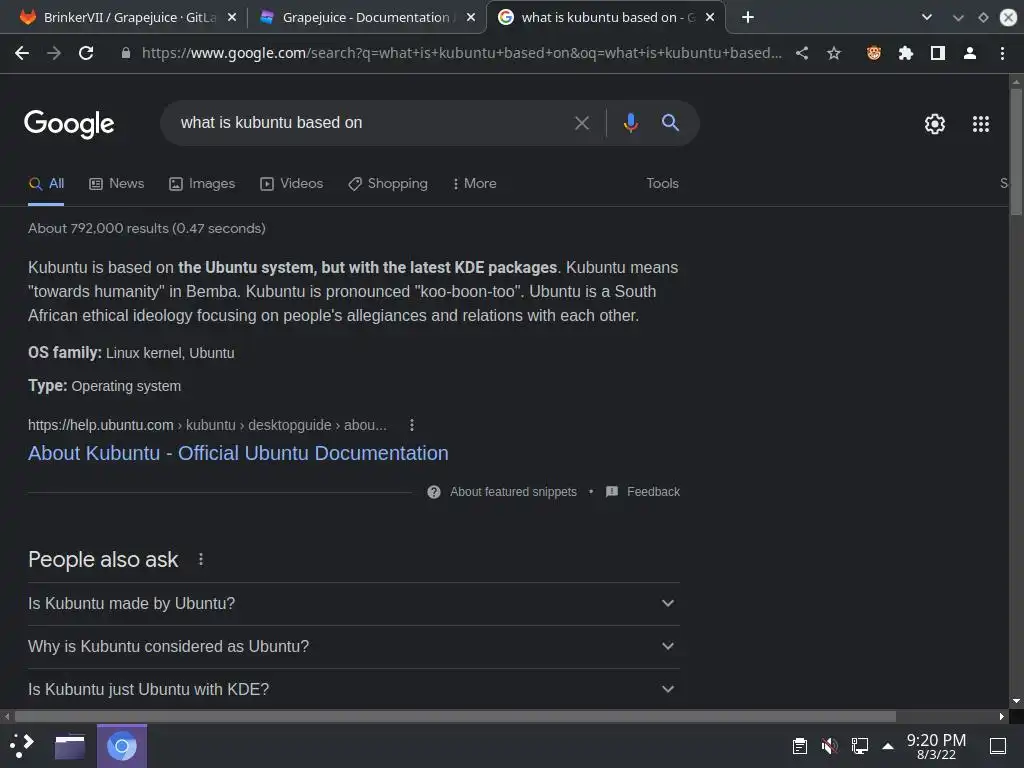Expand "Is Kubuntu just Ubuntu with KDE?"
Screen dimensions: 1024x768
(x=354, y=689)
